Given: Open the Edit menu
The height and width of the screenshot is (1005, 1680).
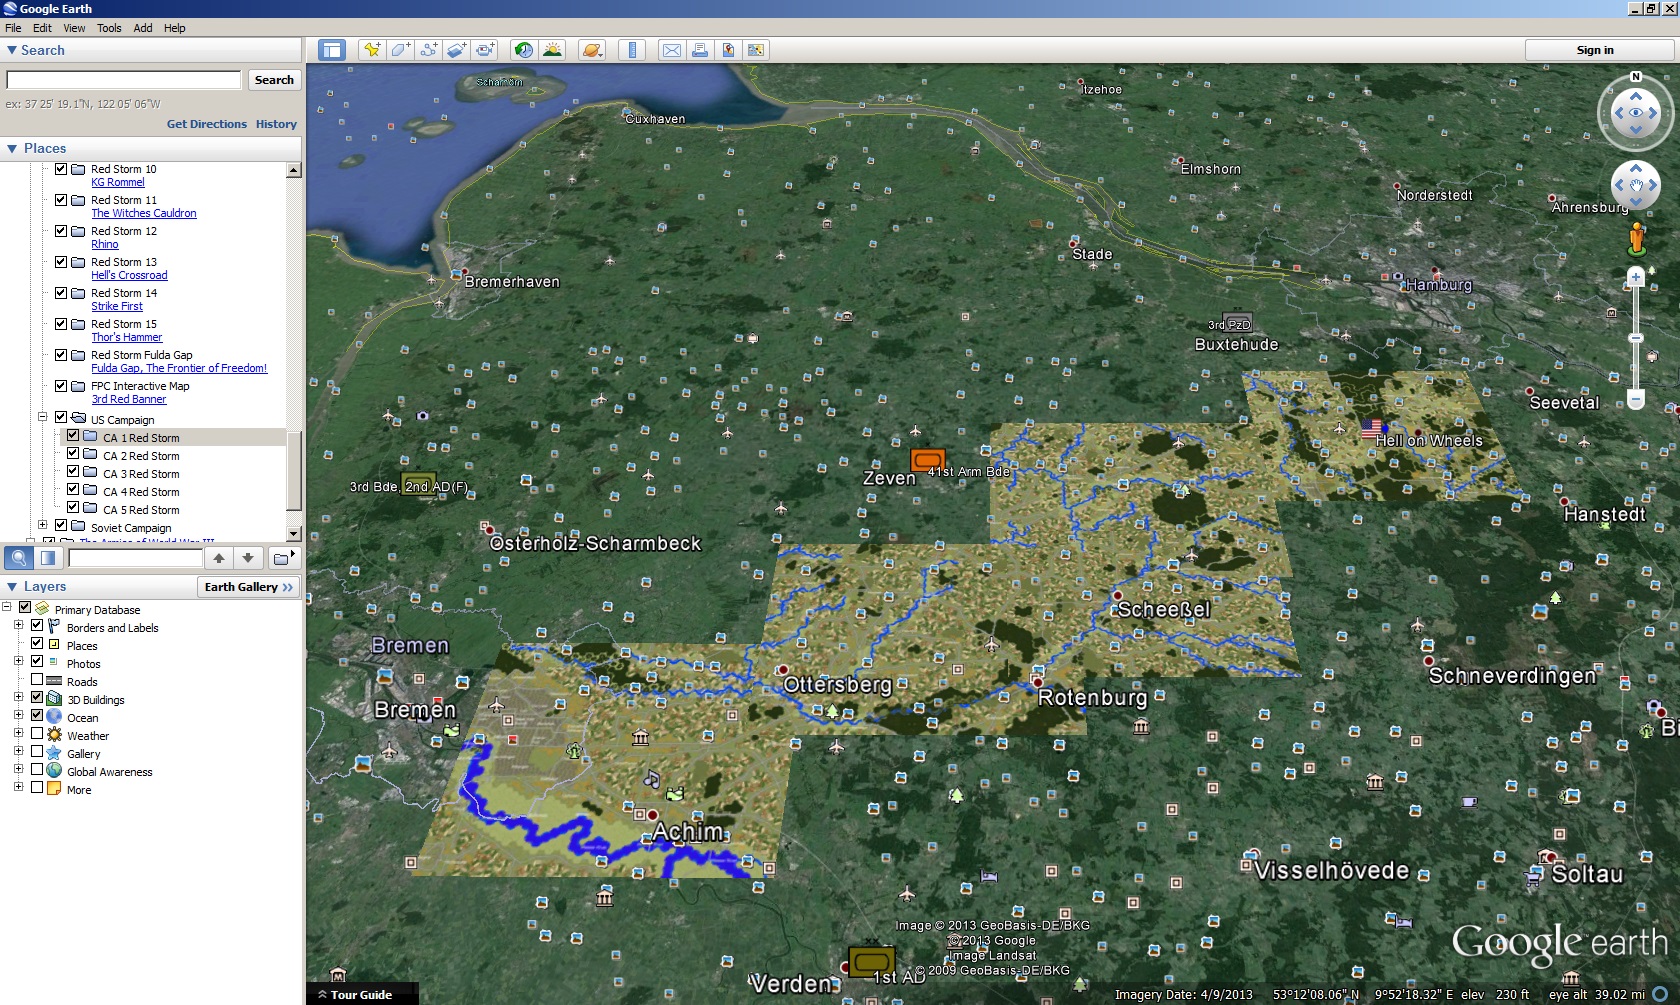Looking at the screenshot, I should click(x=42, y=28).
